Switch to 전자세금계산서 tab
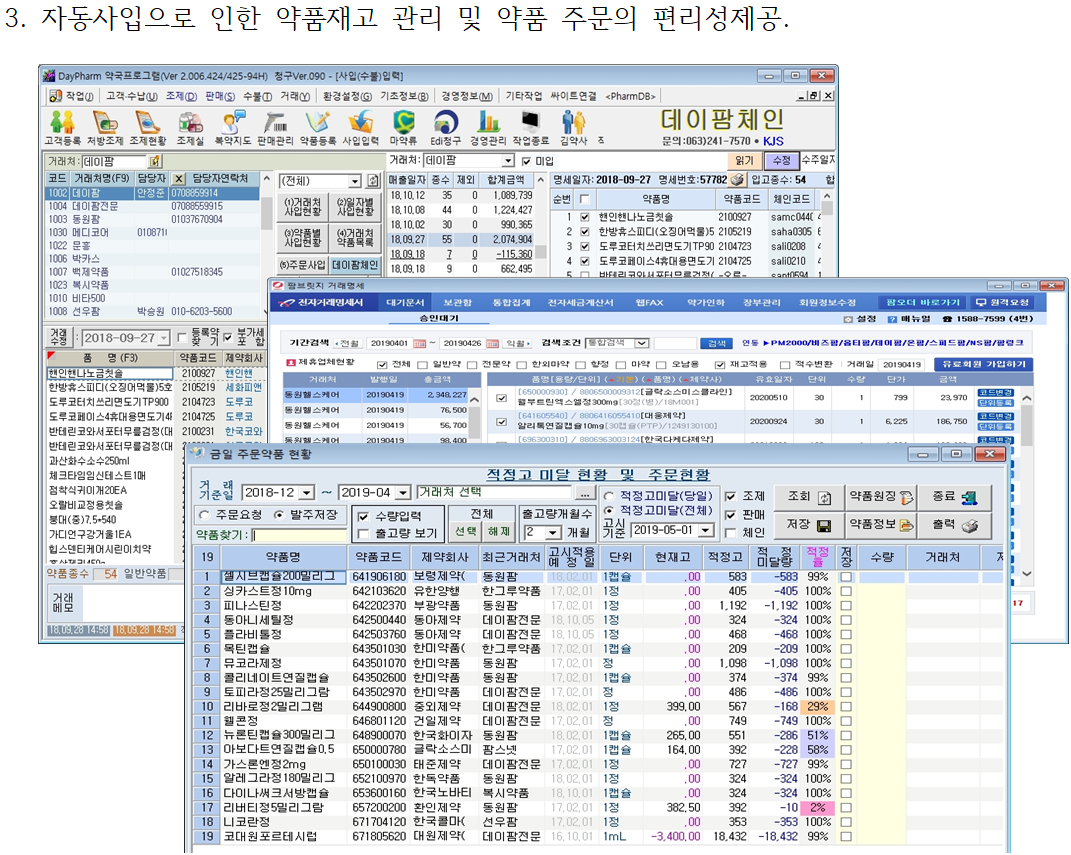Viewport: 1071px width, 855px height. click(x=580, y=303)
